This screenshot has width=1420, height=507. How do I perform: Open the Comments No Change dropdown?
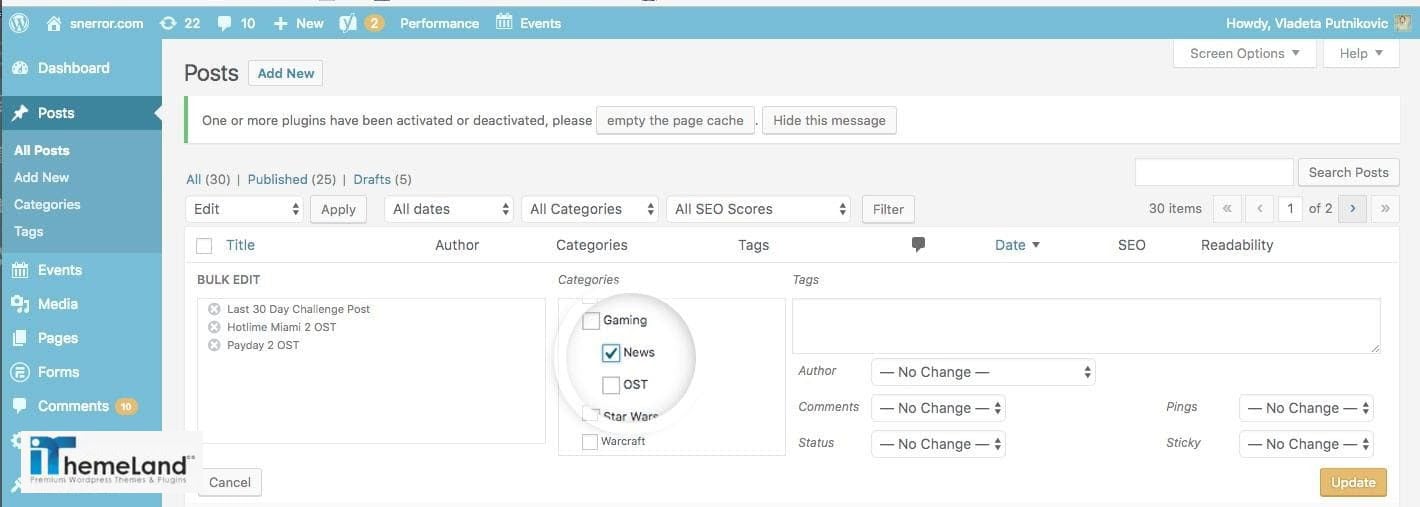tap(938, 408)
